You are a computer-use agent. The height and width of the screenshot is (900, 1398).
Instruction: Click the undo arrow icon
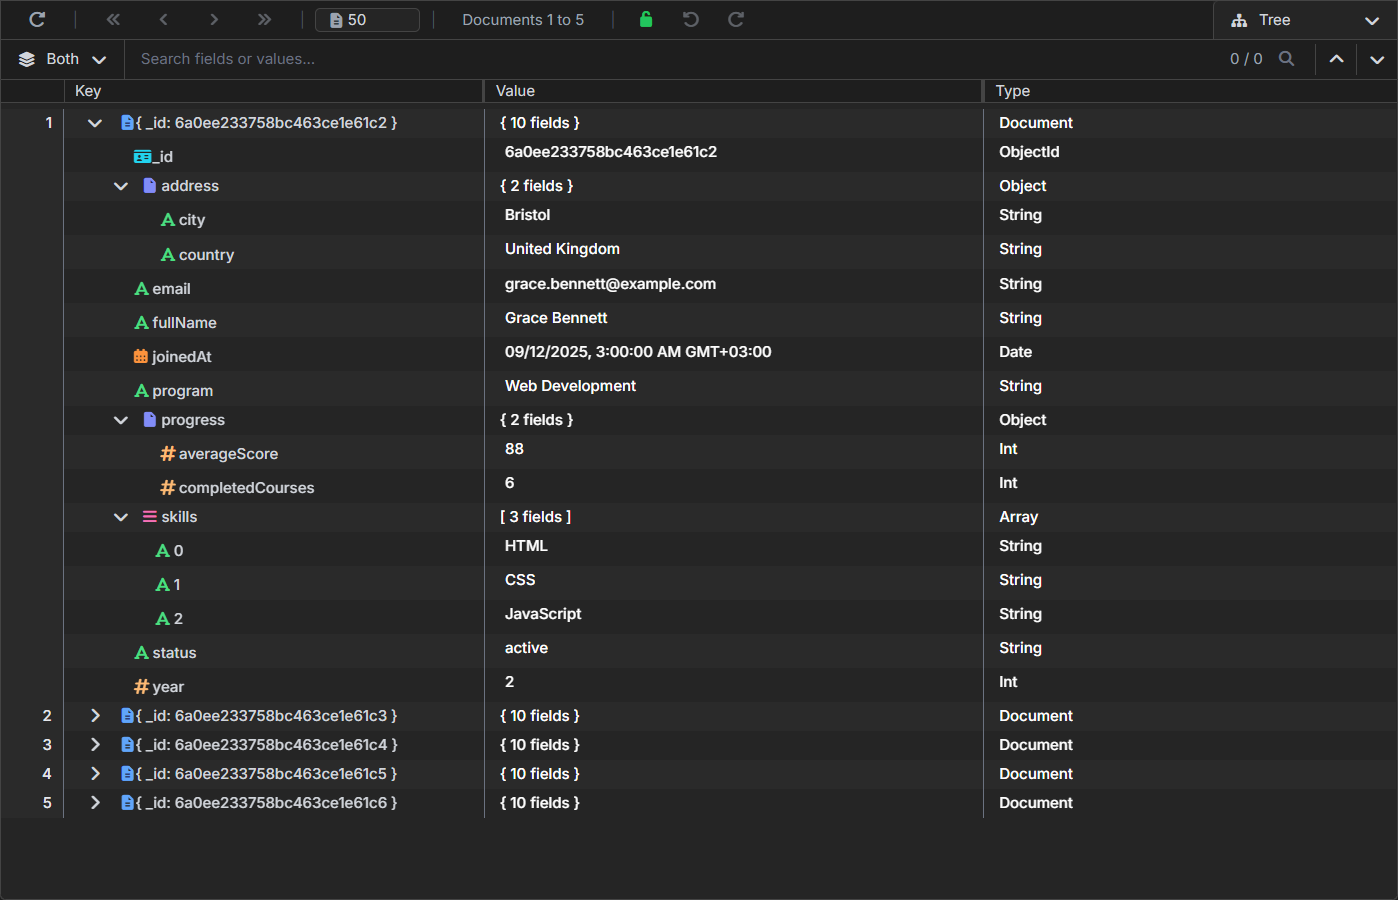[690, 19]
